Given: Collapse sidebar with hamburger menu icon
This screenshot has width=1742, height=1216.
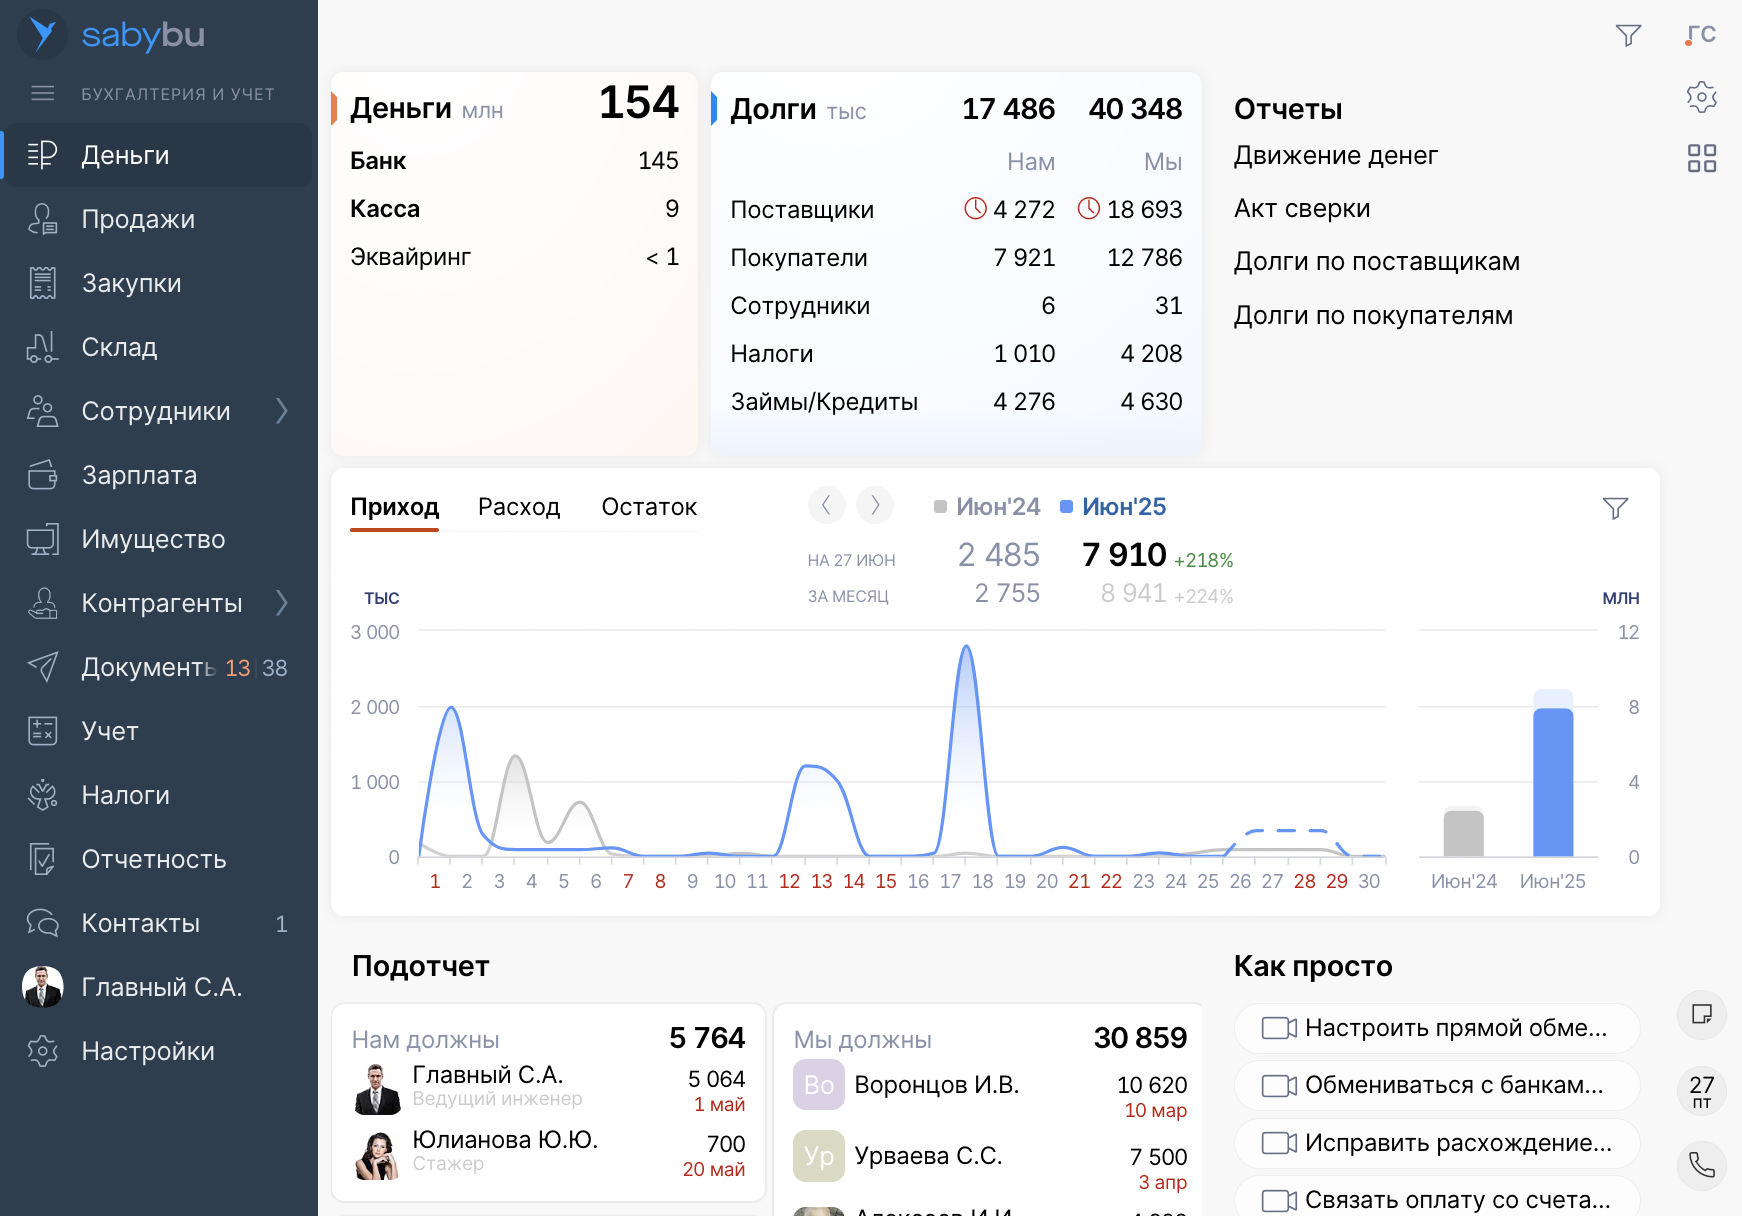Looking at the screenshot, I should pyautogui.click(x=42, y=94).
